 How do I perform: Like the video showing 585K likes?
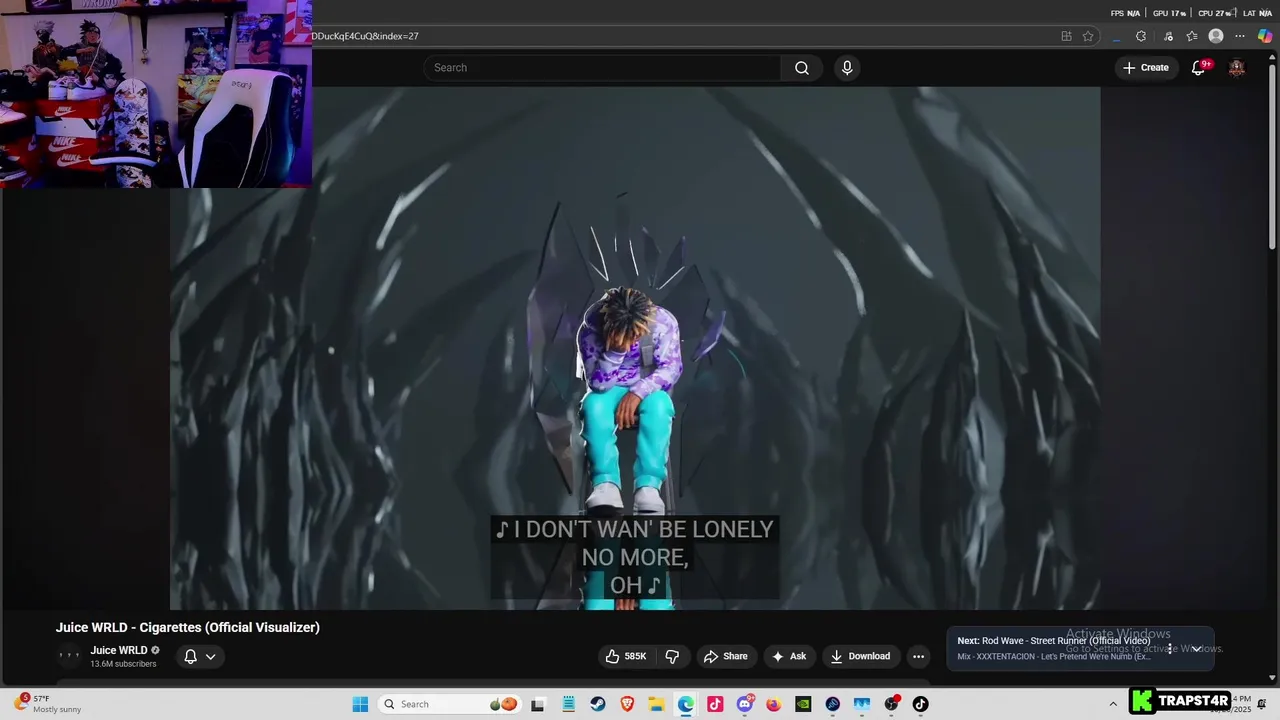coord(626,656)
